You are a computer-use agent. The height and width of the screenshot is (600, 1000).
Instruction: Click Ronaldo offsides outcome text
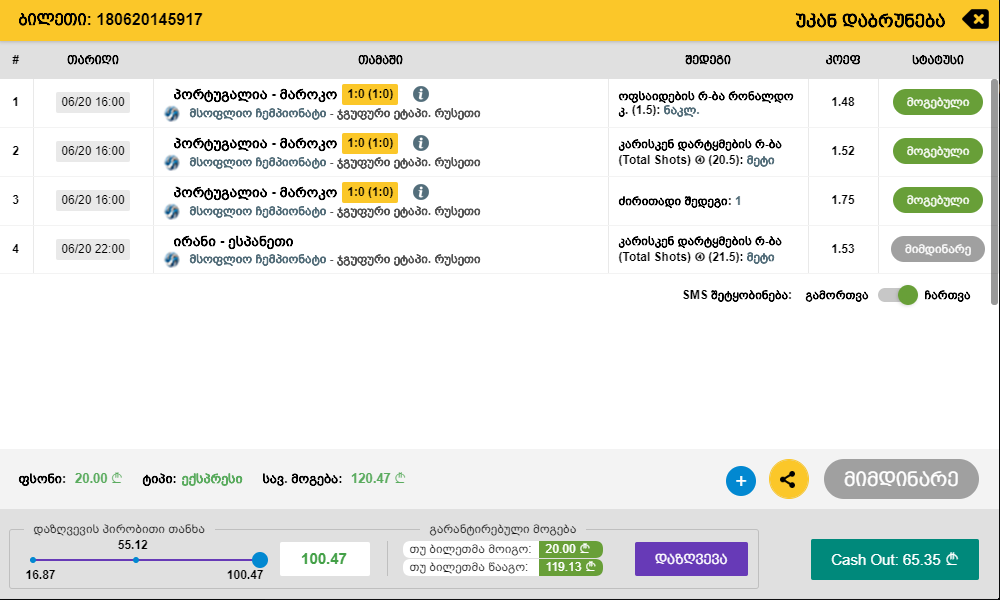pyautogui.click(x=705, y=103)
